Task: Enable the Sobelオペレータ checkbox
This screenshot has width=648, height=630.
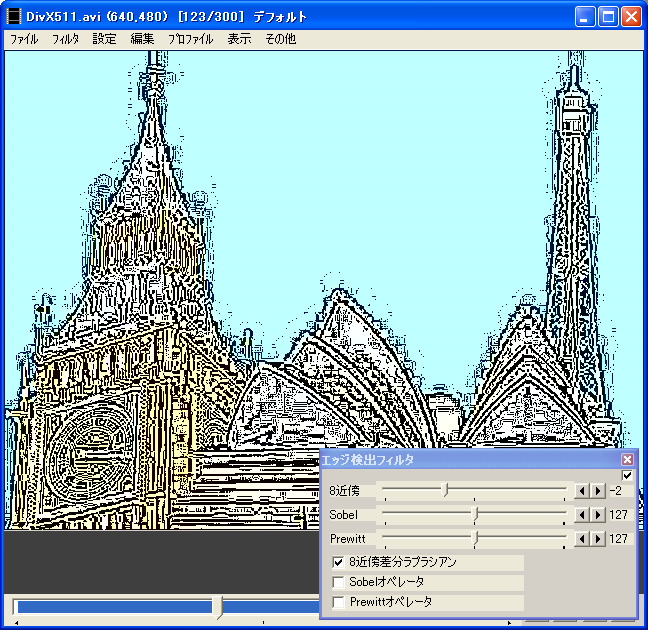Action: [x=339, y=582]
